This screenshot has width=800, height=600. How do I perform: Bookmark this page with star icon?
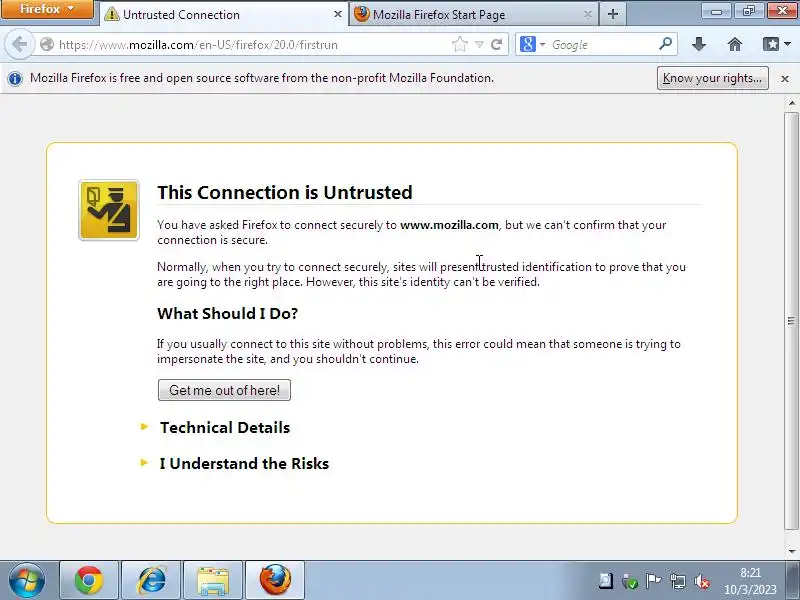click(460, 44)
